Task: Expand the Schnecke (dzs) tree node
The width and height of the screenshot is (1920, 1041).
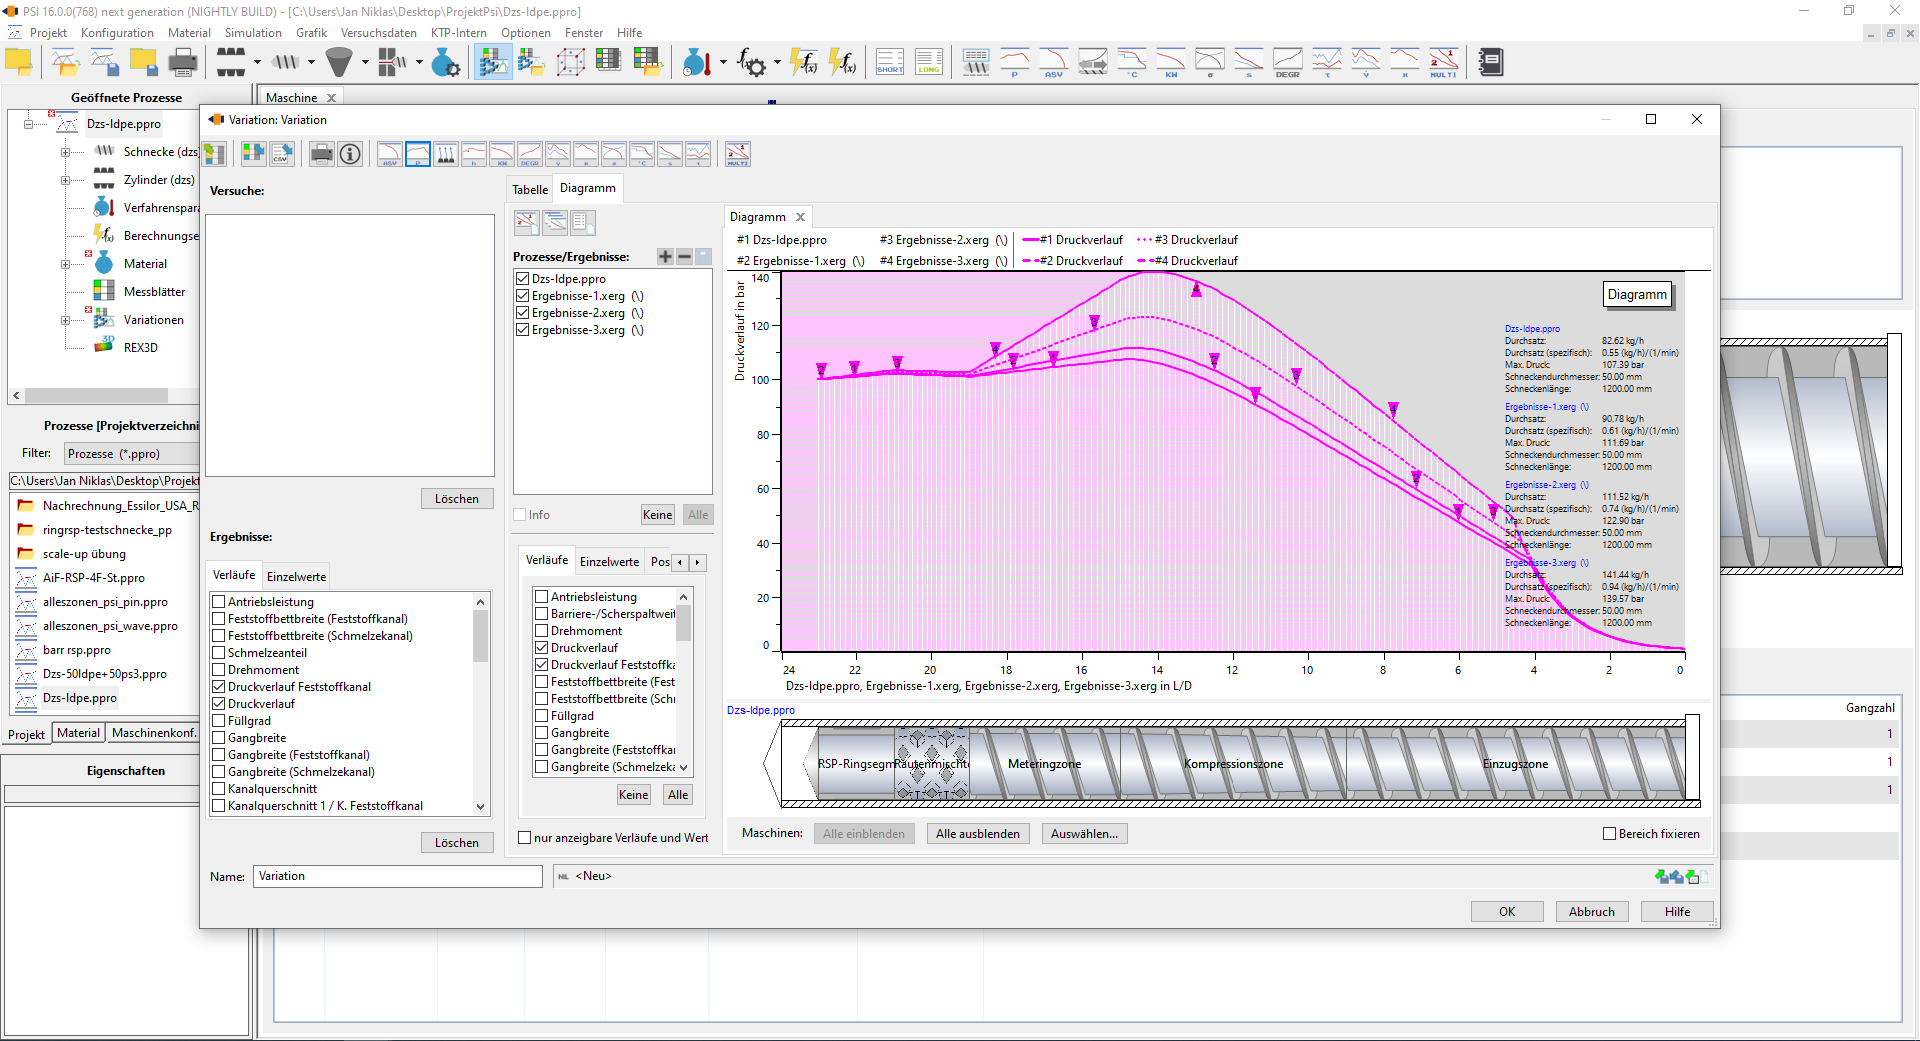Action: click(65, 152)
